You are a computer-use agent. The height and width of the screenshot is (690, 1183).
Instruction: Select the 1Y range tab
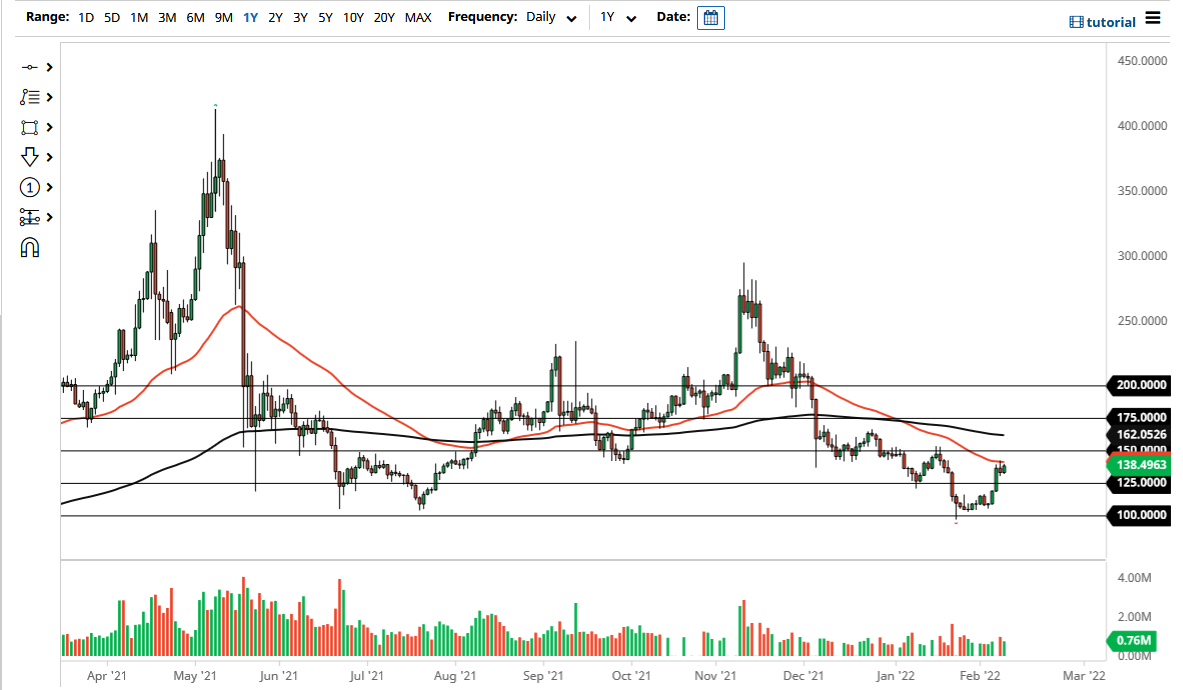250,17
